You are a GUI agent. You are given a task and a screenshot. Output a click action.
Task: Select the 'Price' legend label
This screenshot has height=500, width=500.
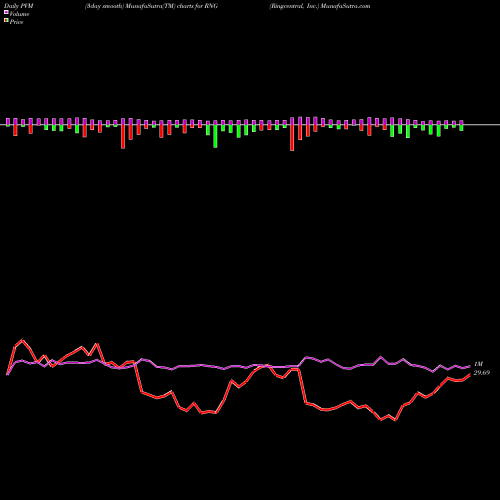(x=16, y=22)
